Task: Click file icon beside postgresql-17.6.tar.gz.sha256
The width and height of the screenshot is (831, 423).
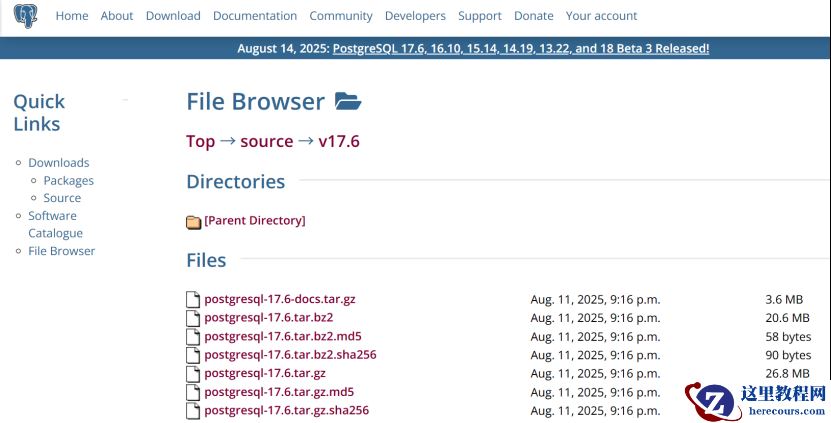Action: click(194, 410)
